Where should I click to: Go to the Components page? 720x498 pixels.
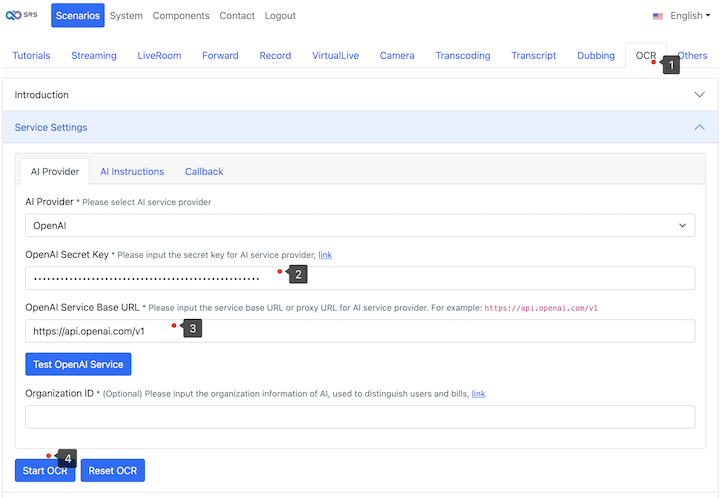click(x=181, y=16)
